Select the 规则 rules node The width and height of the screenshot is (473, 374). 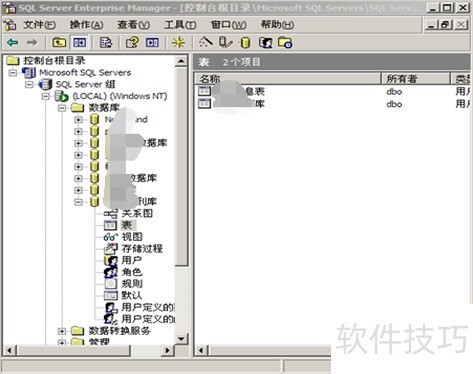click(x=132, y=284)
